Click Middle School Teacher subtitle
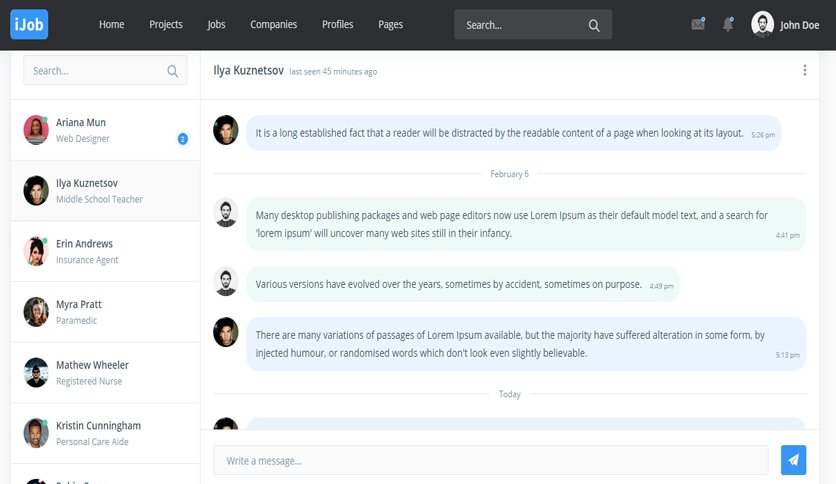The image size is (836, 484). coord(100,199)
